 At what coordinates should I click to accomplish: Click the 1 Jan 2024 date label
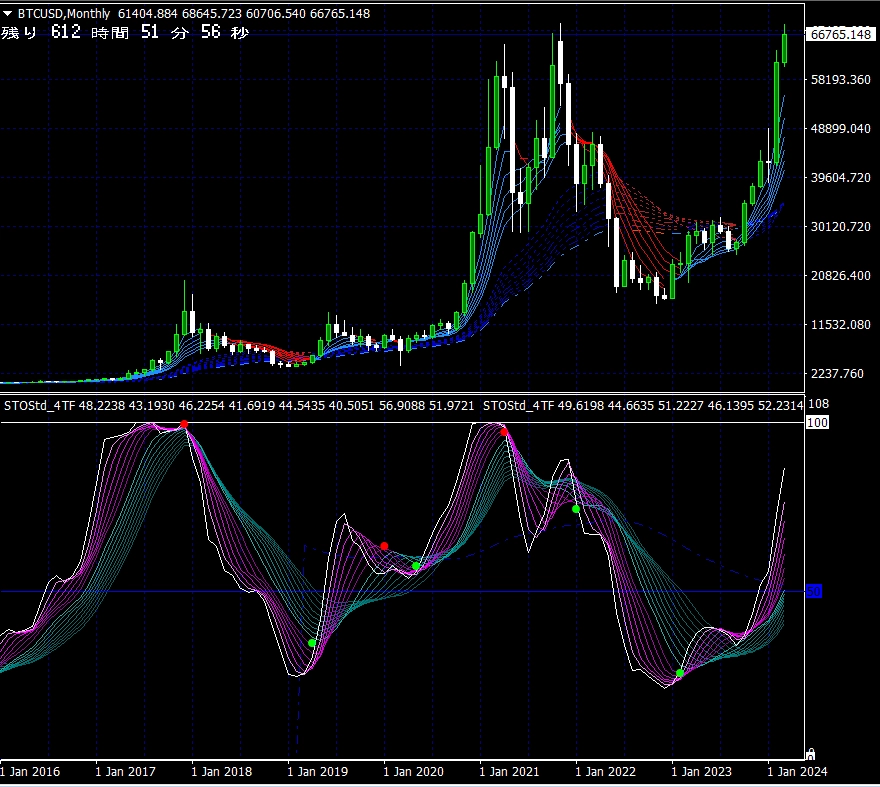(x=796, y=772)
